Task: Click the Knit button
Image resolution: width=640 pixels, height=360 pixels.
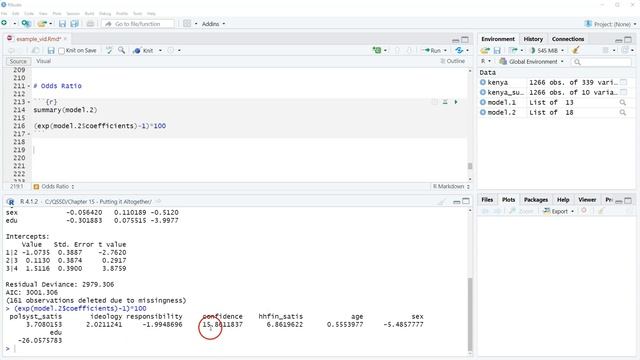Action: [143, 51]
